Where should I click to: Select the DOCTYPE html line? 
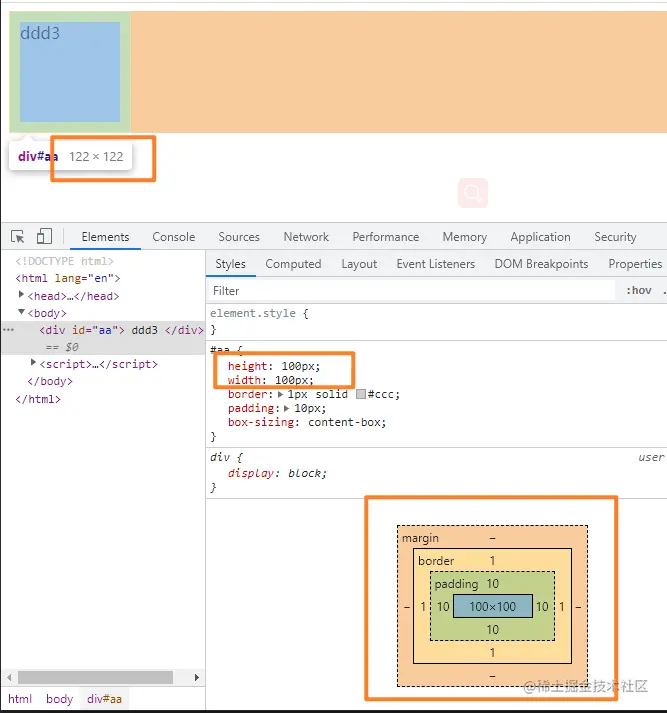pos(65,261)
